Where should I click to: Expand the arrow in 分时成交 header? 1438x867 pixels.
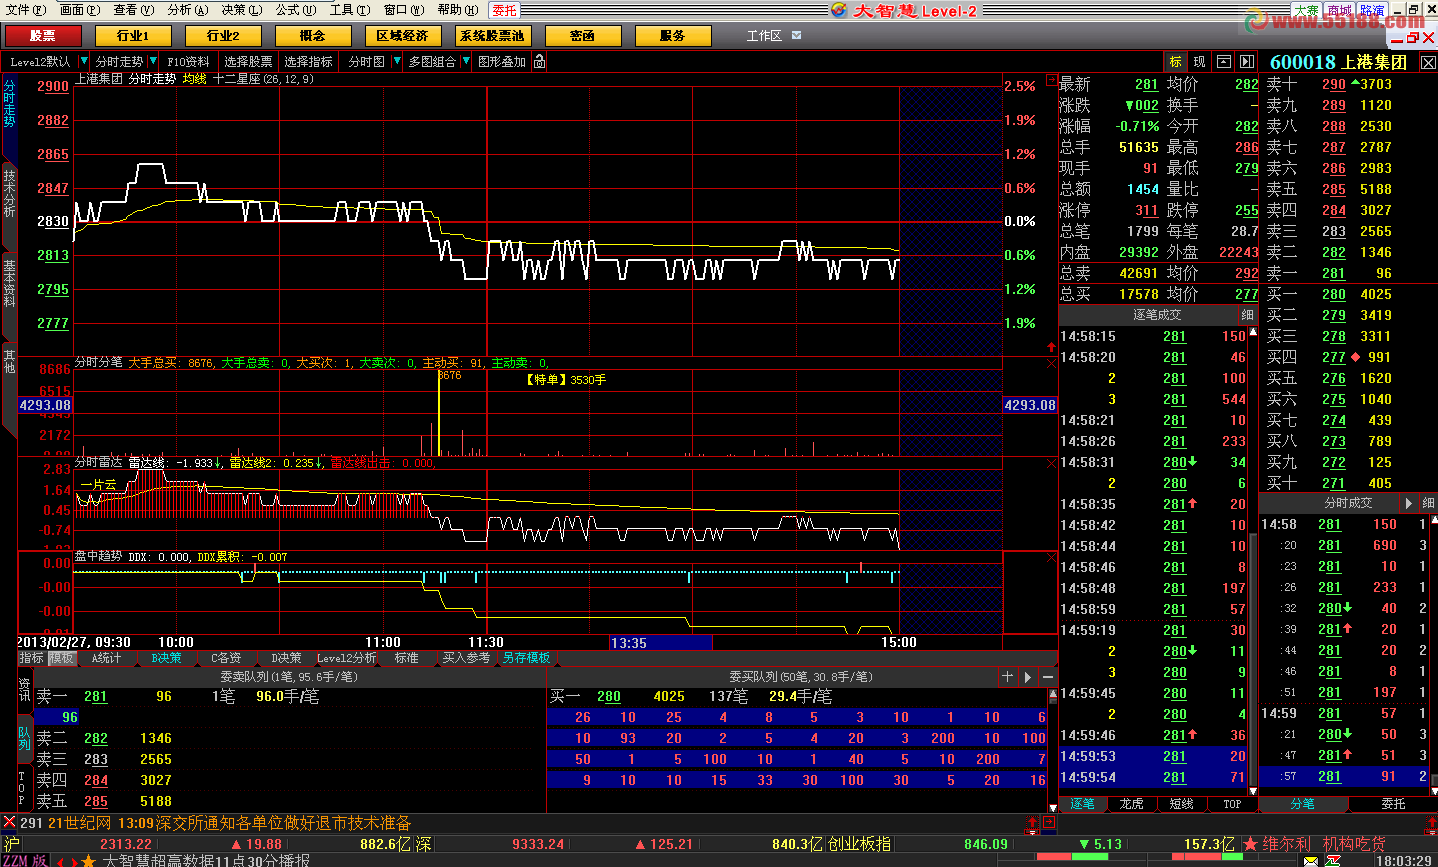[x=1409, y=503]
